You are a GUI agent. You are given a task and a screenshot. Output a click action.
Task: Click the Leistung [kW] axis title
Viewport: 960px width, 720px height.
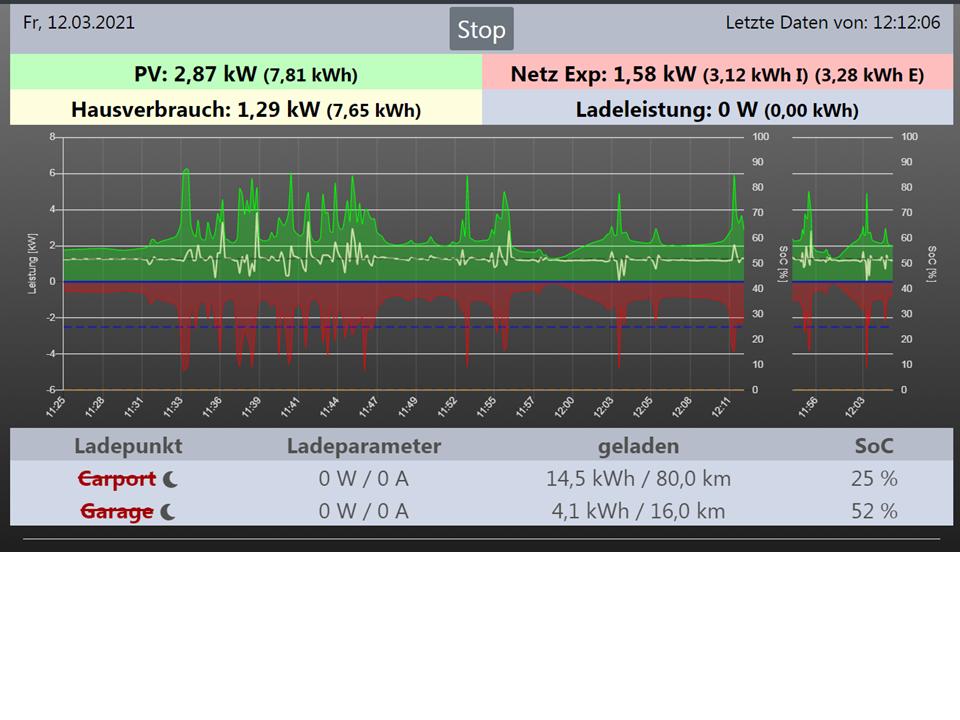[32, 263]
